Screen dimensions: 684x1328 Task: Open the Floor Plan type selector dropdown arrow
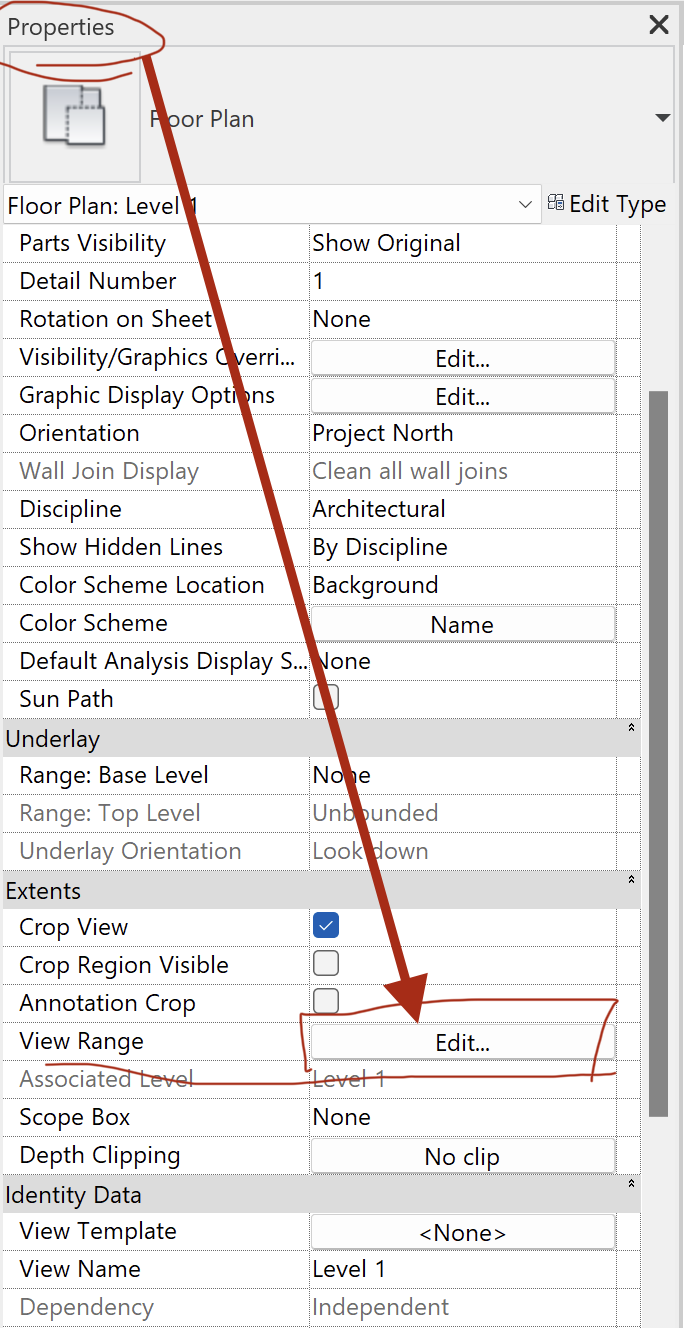pyautogui.click(x=662, y=119)
